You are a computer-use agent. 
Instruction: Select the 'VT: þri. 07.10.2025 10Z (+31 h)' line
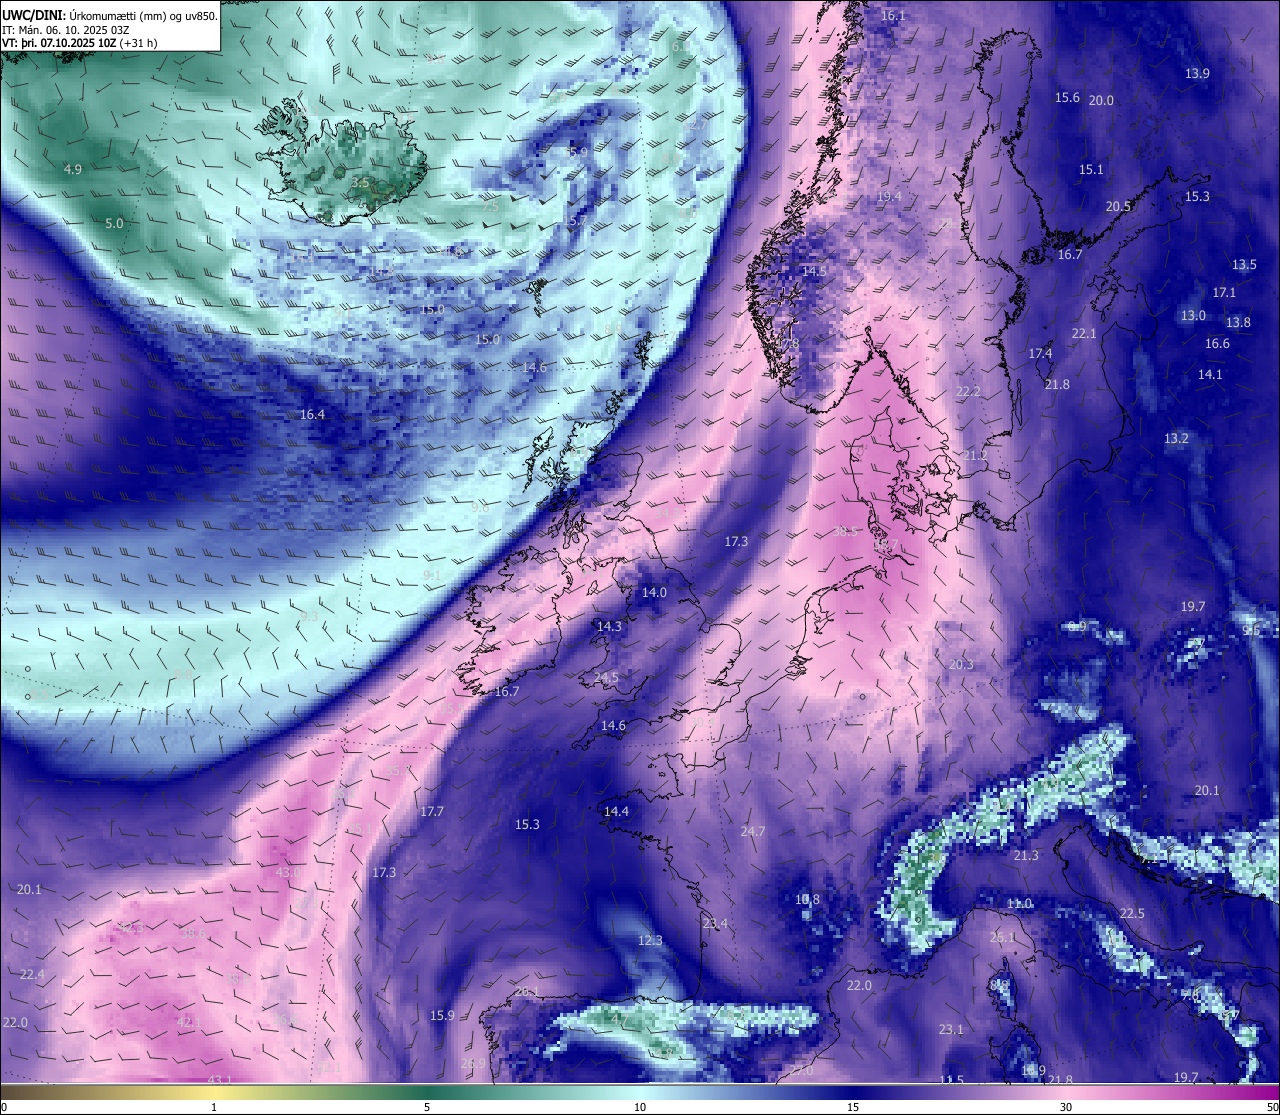coord(80,43)
